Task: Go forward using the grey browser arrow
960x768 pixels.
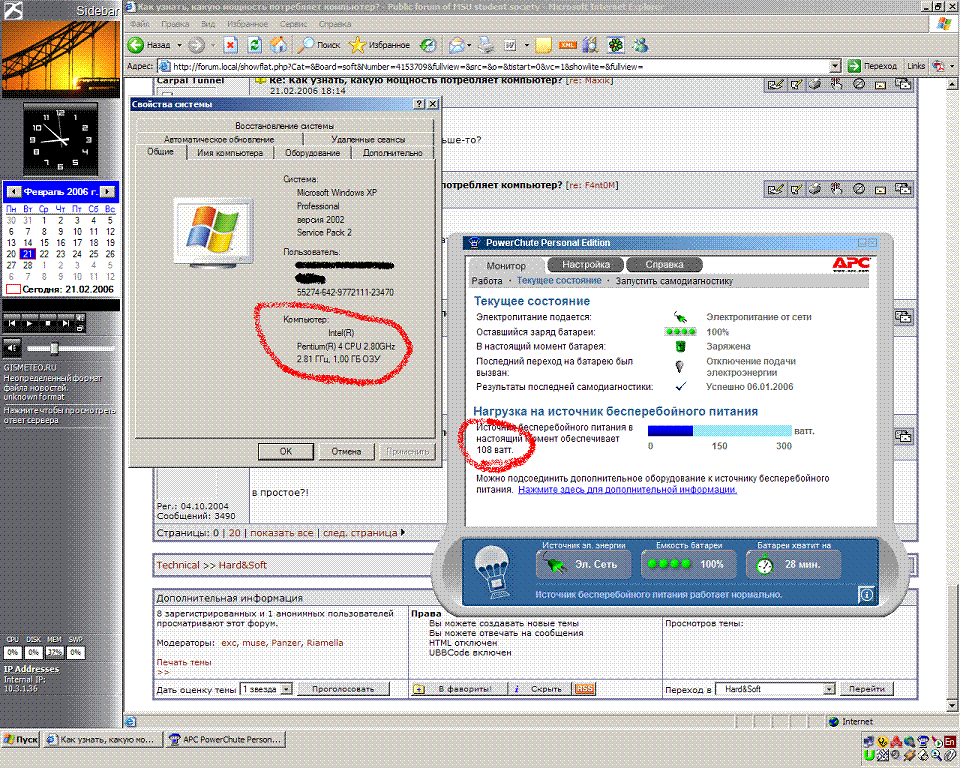Action: (196, 45)
